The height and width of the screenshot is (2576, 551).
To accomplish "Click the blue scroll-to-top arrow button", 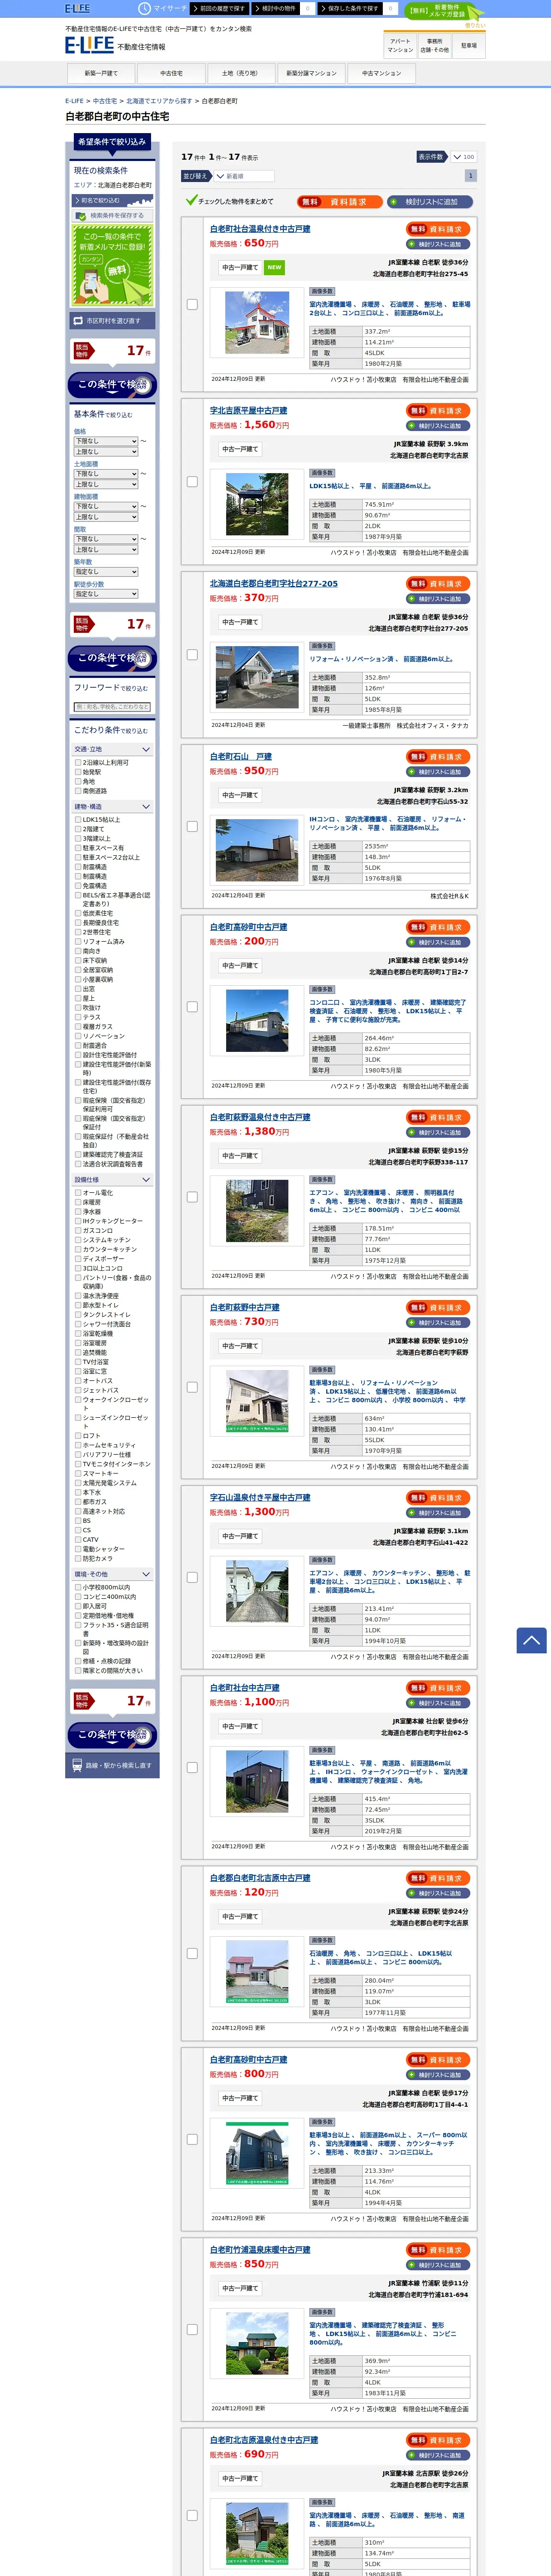I will [531, 1639].
